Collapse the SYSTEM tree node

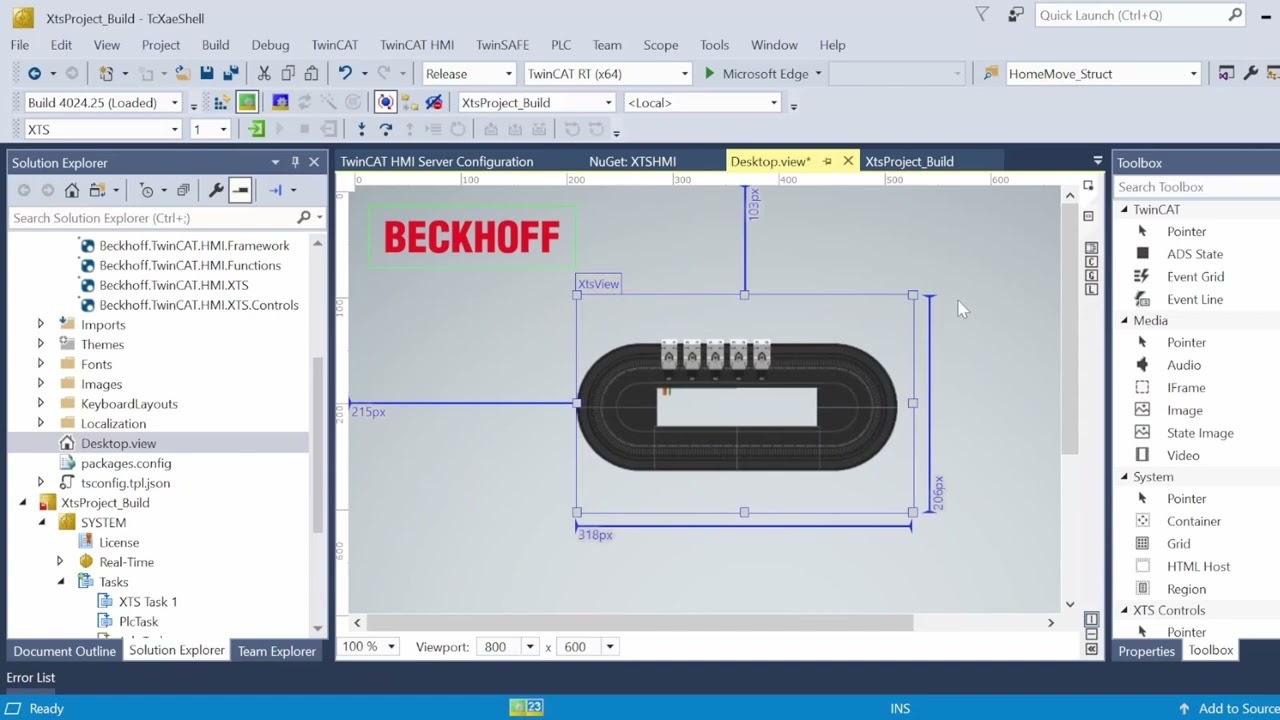(x=41, y=522)
